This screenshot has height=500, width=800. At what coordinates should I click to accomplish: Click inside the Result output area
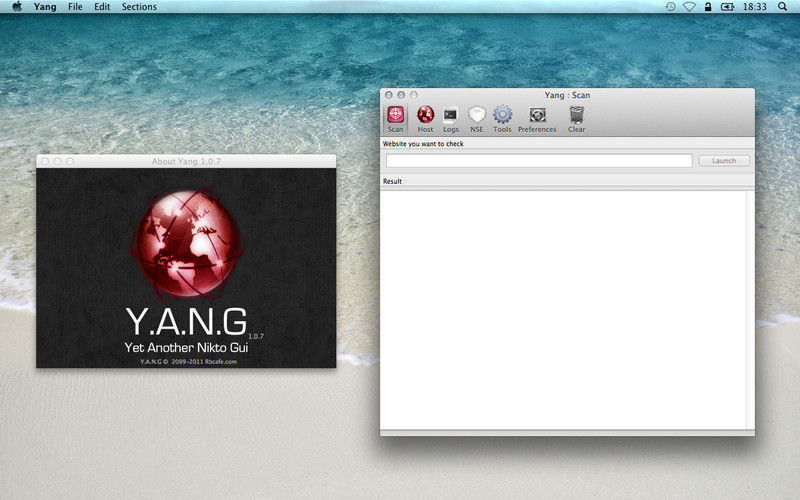563,310
